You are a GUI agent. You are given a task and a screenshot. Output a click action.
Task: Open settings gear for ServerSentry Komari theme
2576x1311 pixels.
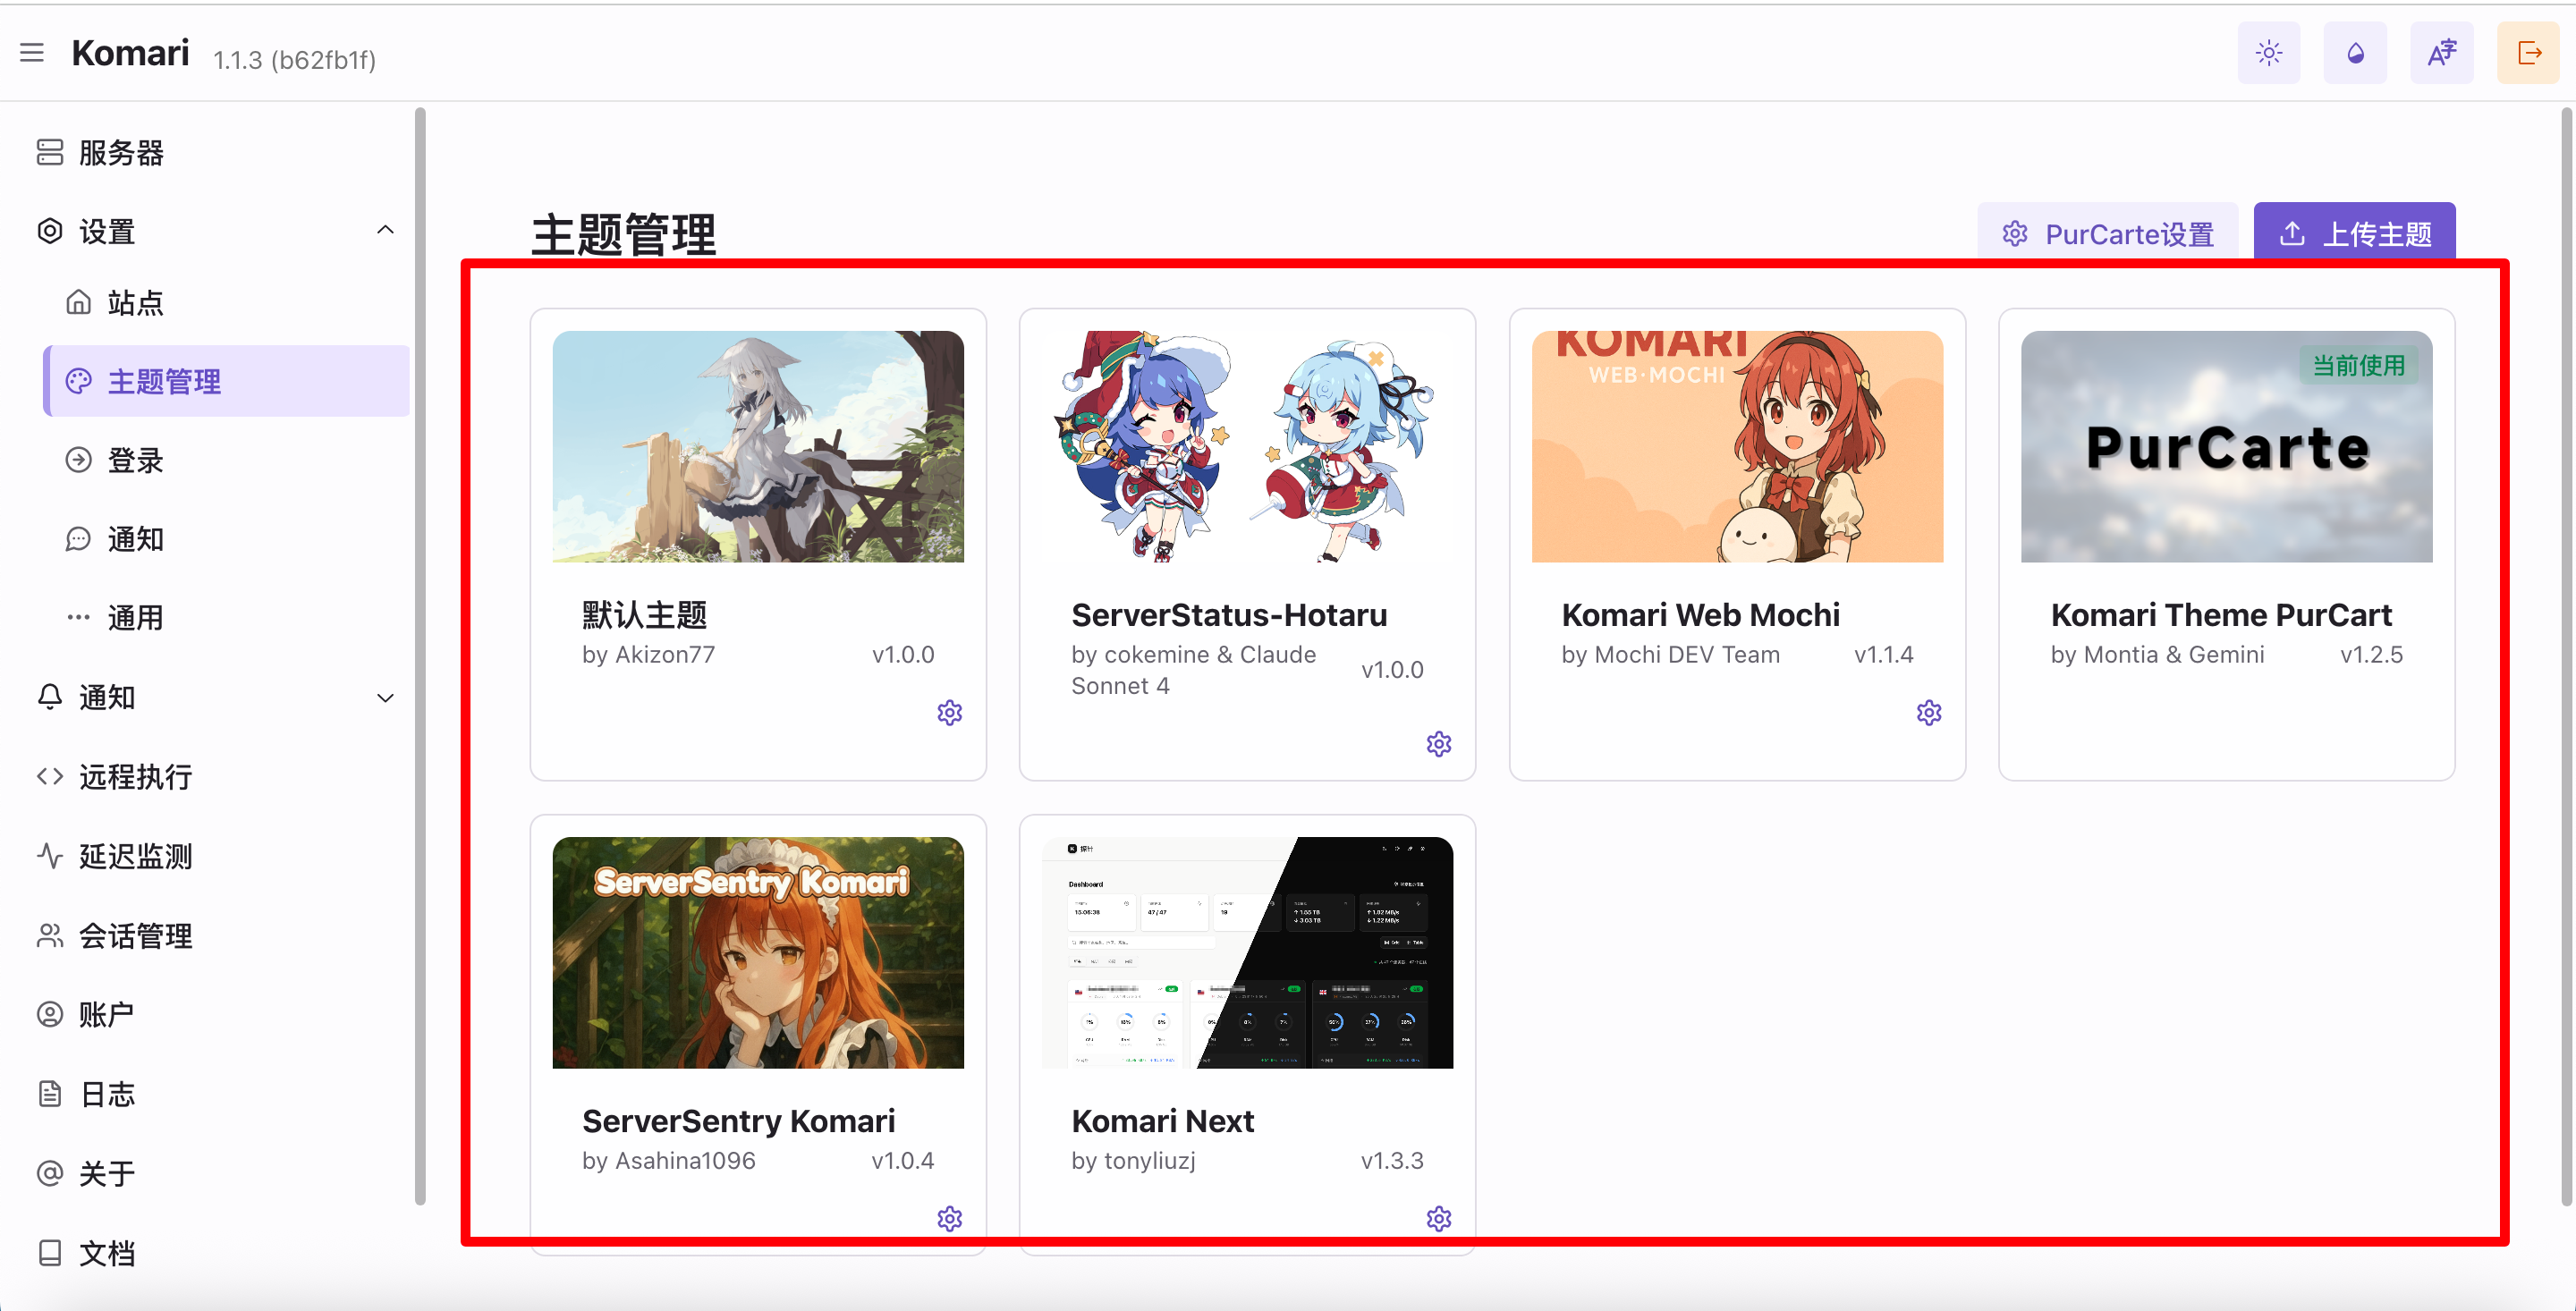pos(949,1219)
